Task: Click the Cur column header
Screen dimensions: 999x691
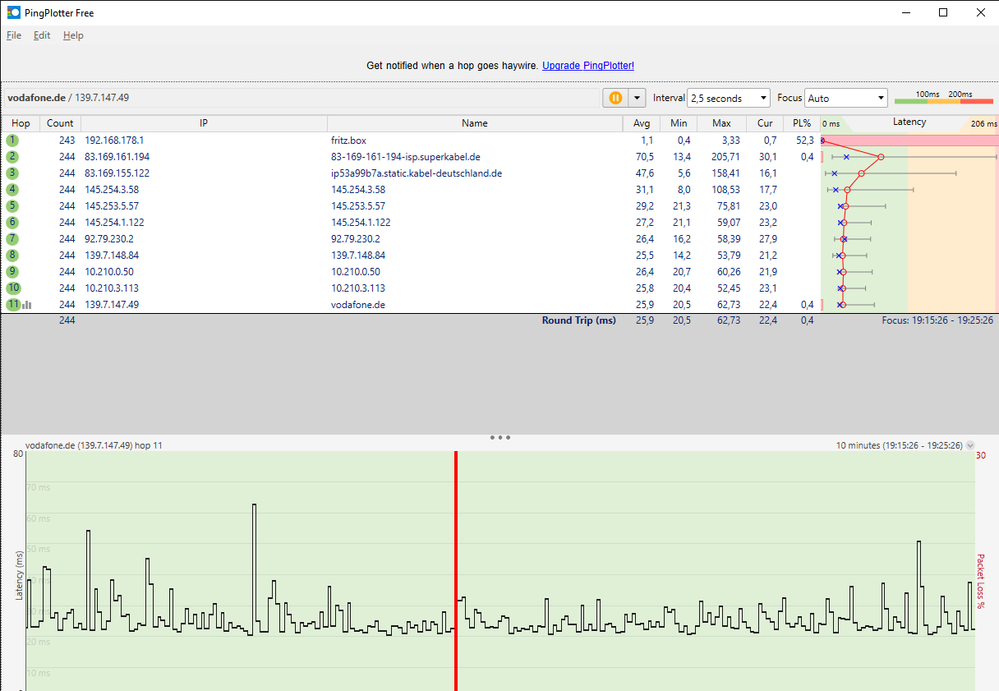Action: pyautogui.click(x=765, y=124)
